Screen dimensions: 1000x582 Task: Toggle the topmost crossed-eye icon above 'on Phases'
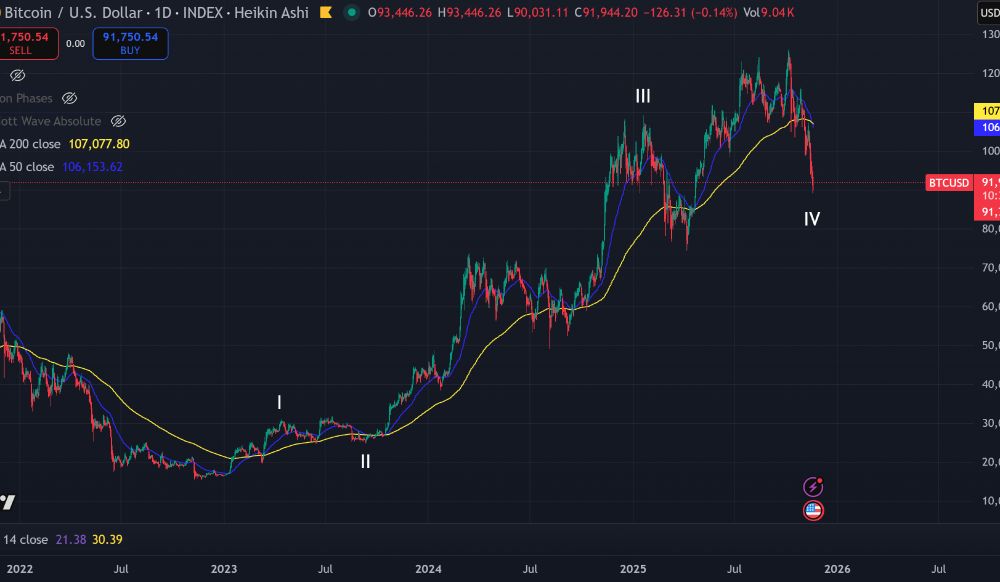point(18,75)
